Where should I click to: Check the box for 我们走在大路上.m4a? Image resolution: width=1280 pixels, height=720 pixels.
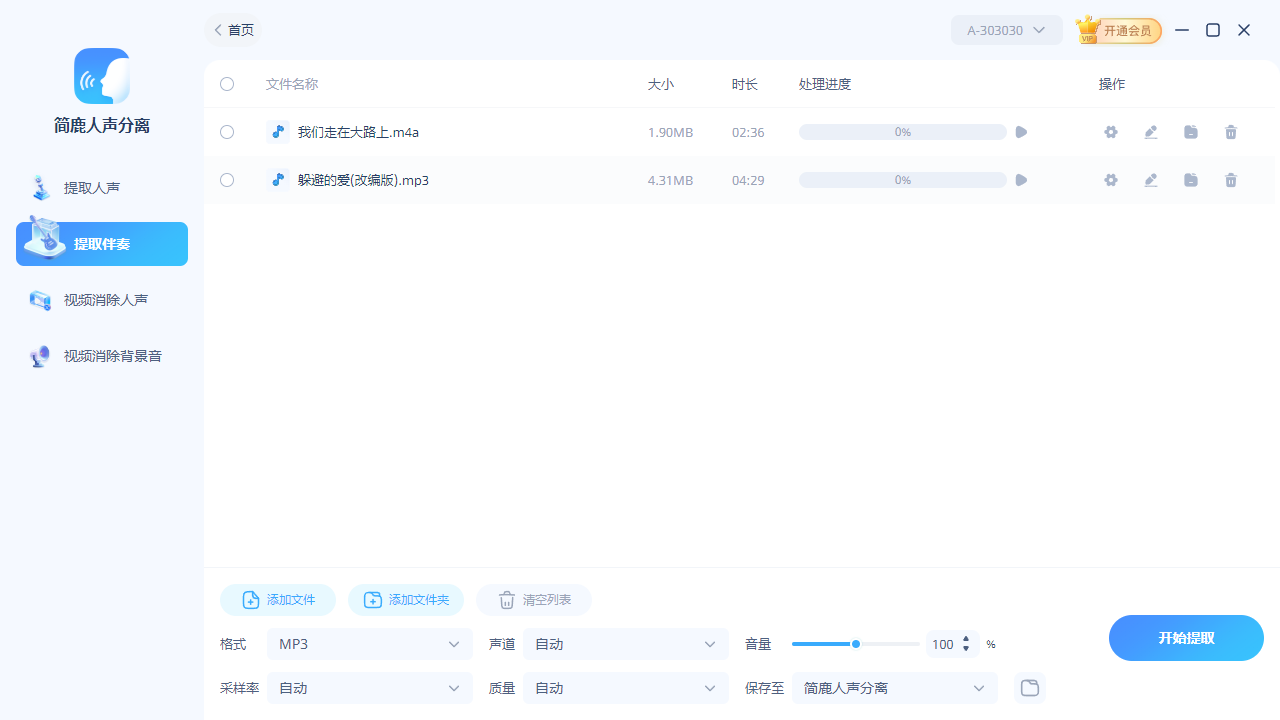(x=227, y=131)
